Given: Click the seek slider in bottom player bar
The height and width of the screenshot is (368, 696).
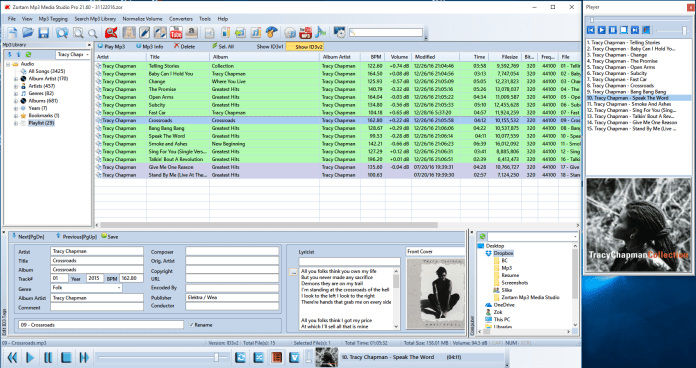Looking at the screenshot, I should click(x=162, y=357).
